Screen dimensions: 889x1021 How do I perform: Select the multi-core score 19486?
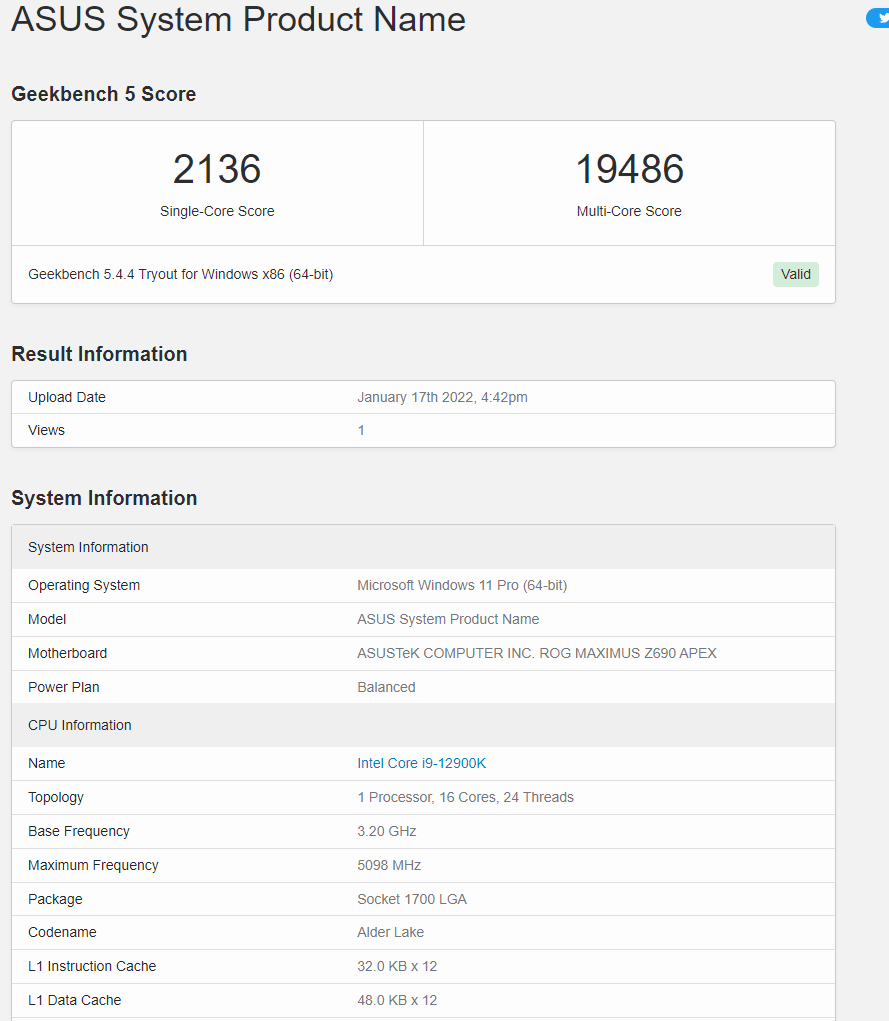tap(629, 169)
